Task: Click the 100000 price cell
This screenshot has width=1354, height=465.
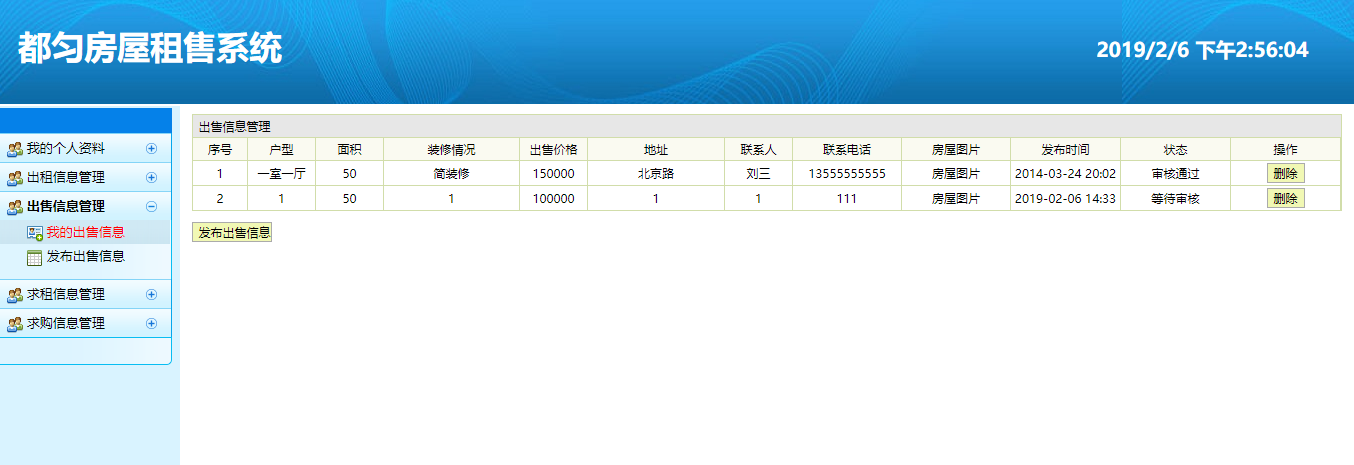Action: (x=553, y=199)
